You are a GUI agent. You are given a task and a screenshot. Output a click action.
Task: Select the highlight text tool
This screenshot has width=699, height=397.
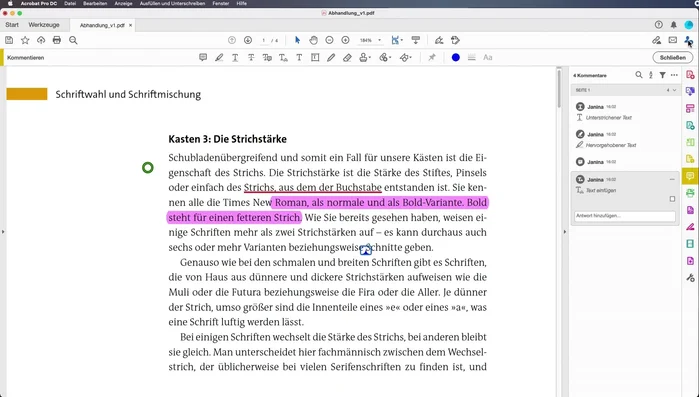coord(219,57)
